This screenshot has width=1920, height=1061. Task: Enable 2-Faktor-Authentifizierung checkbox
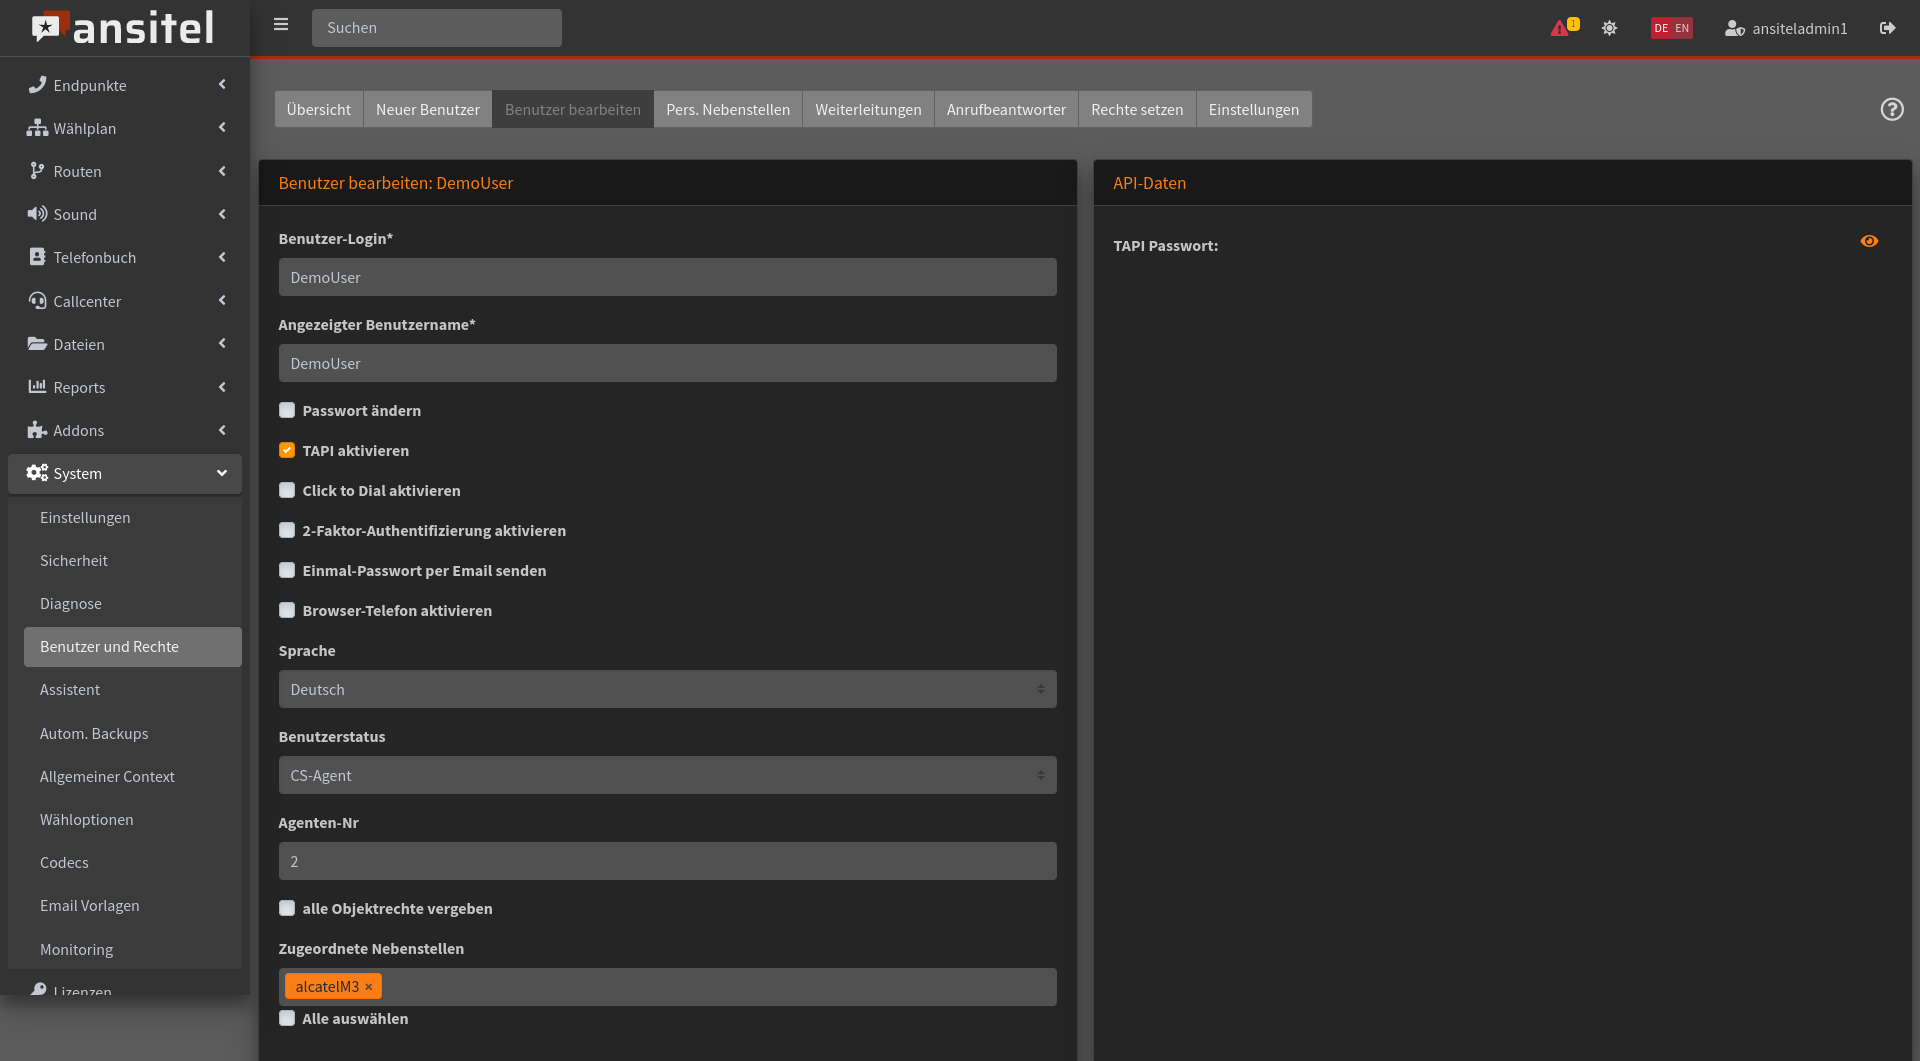[x=287, y=530]
